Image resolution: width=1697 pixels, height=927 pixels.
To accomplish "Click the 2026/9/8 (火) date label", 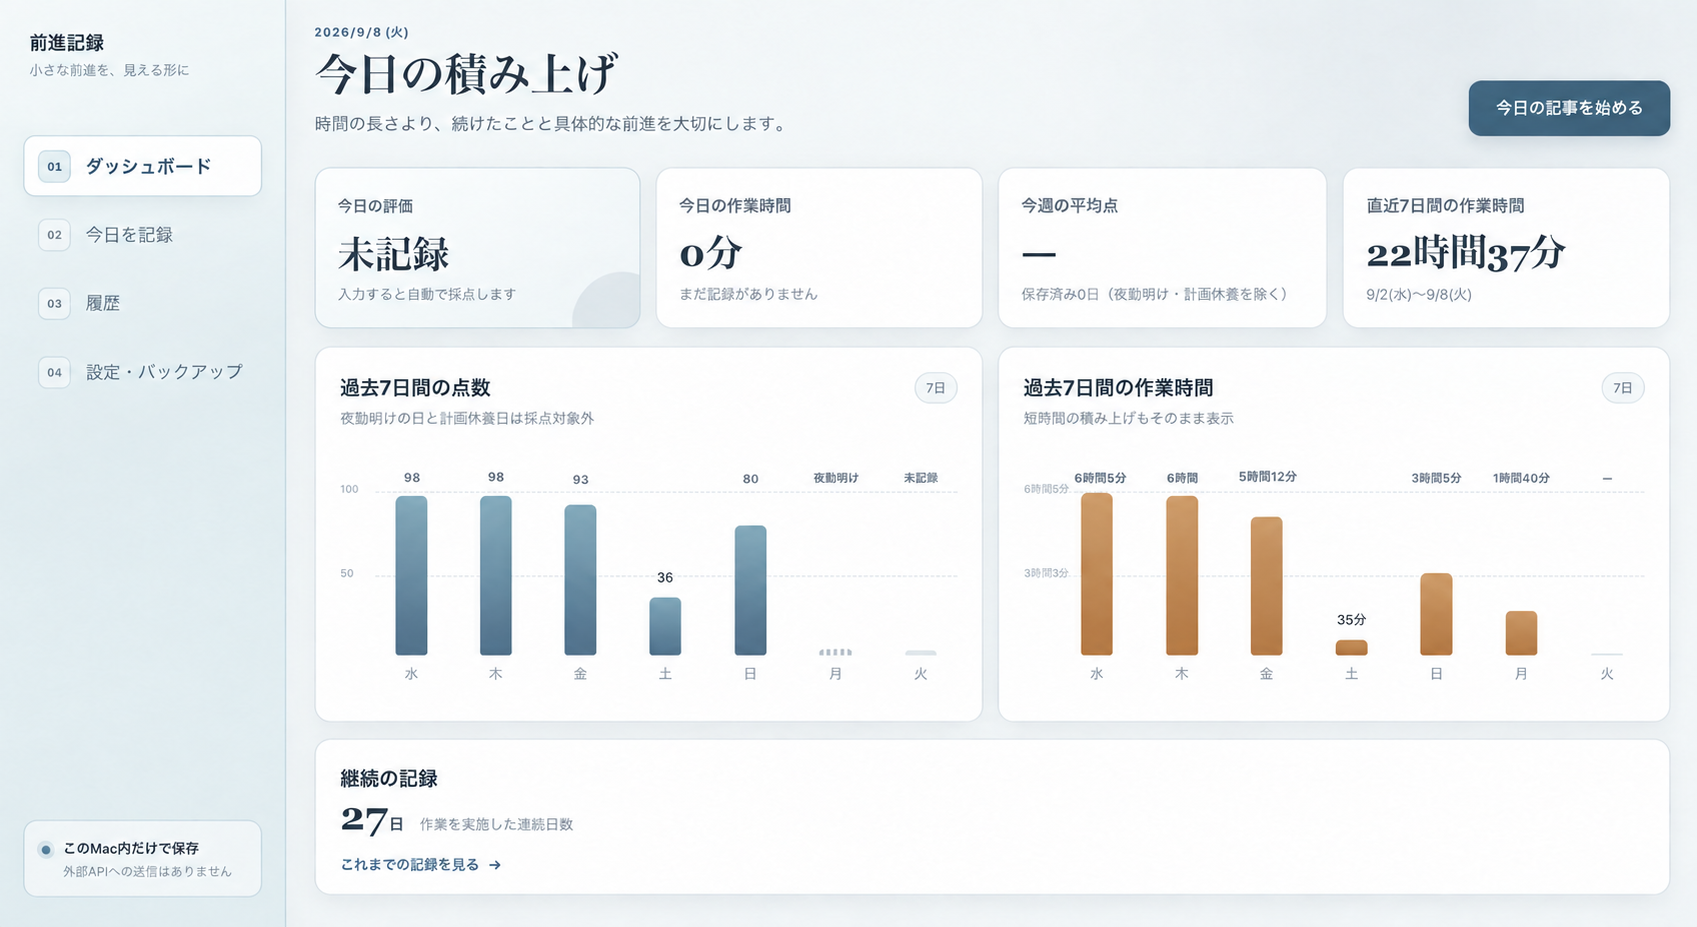I will pos(362,32).
